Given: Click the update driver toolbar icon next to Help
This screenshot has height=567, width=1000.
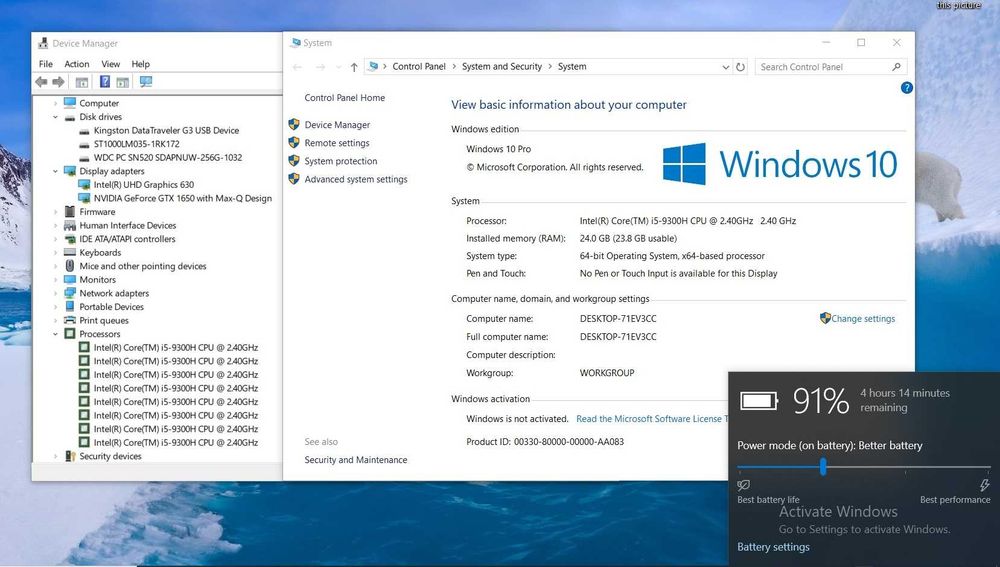Looking at the screenshot, I should click(x=122, y=82).
